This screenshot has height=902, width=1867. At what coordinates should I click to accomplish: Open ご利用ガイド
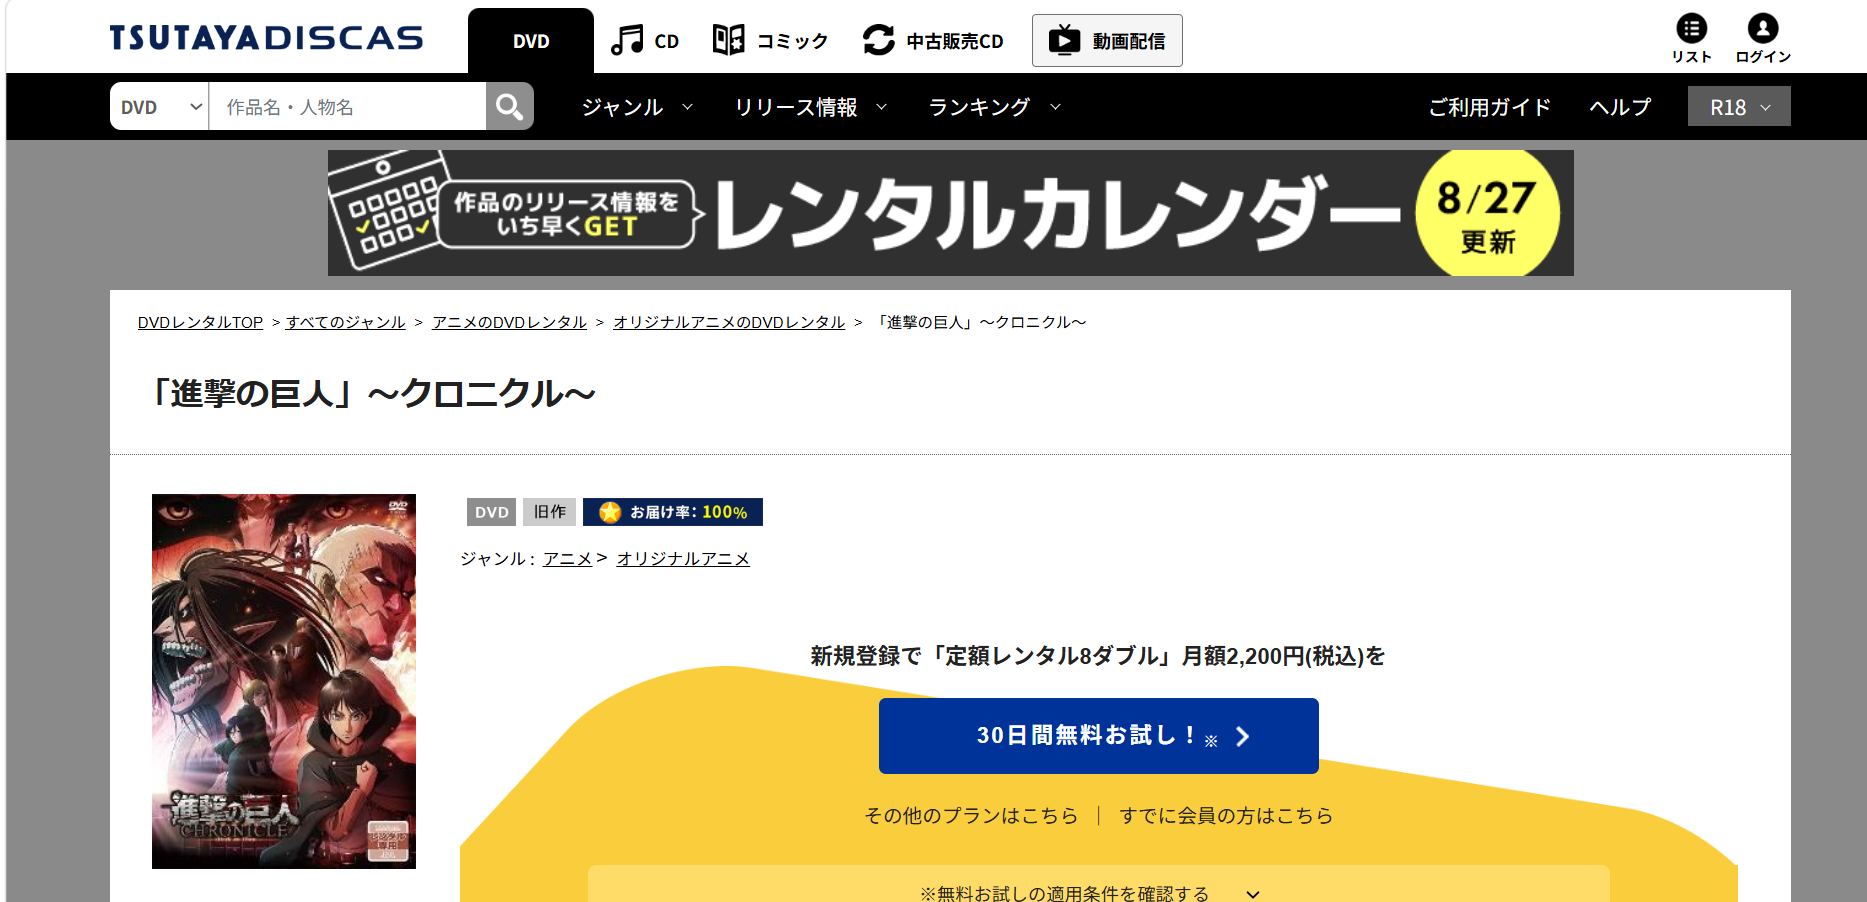click(1489, 107)
